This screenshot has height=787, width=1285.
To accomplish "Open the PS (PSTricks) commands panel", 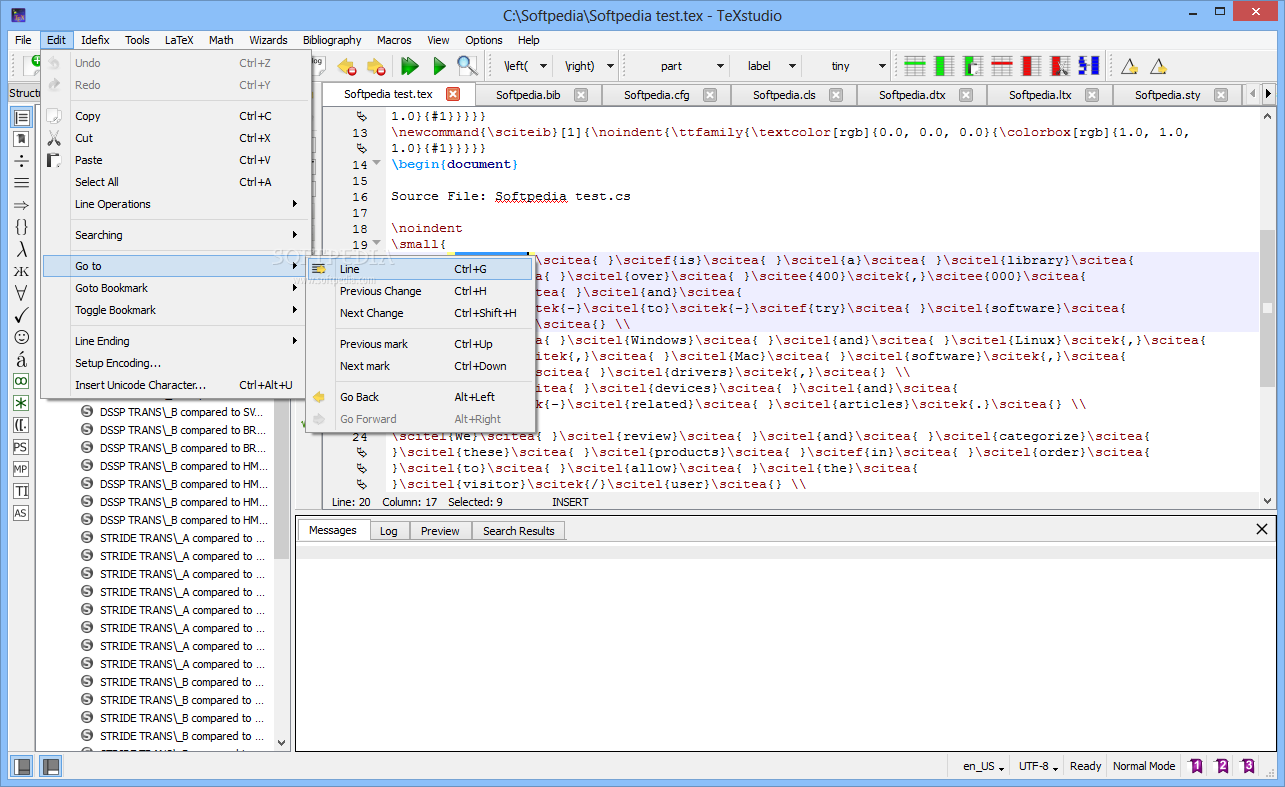I will [x=21, y=447].
